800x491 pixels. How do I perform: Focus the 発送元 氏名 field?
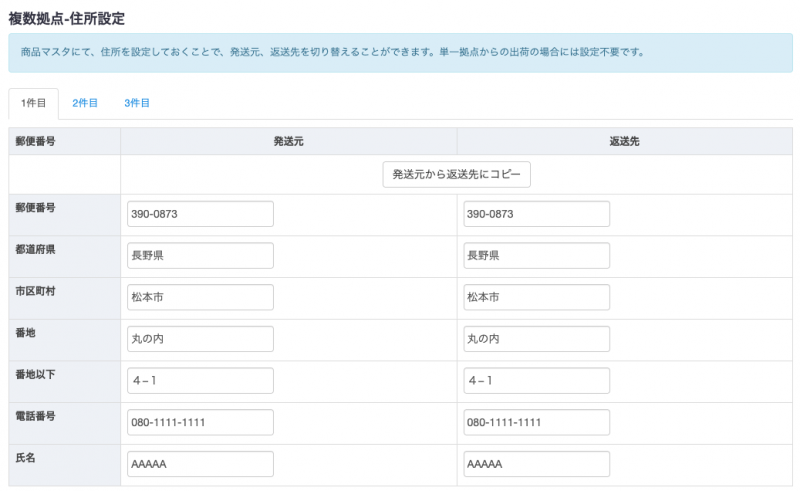[200, 465]
